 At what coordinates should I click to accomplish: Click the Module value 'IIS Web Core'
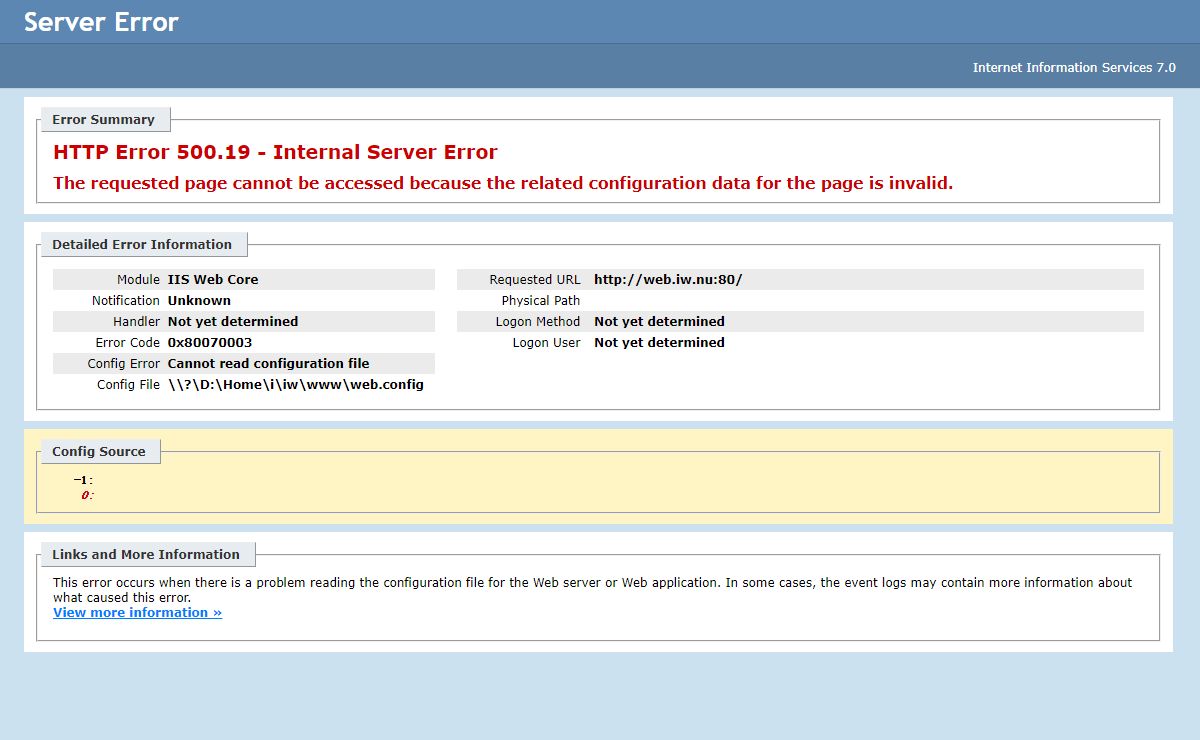coord(213,279)
